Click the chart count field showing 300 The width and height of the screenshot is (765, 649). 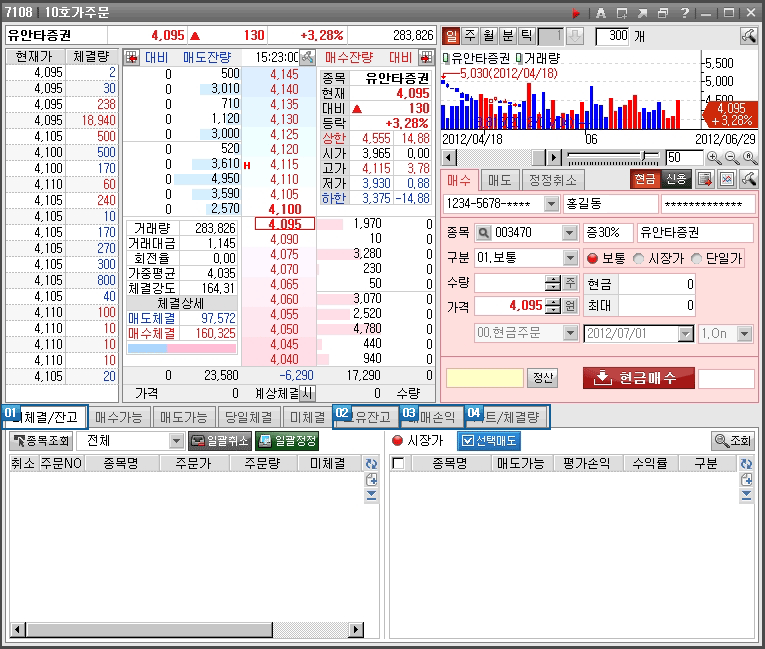612,36
